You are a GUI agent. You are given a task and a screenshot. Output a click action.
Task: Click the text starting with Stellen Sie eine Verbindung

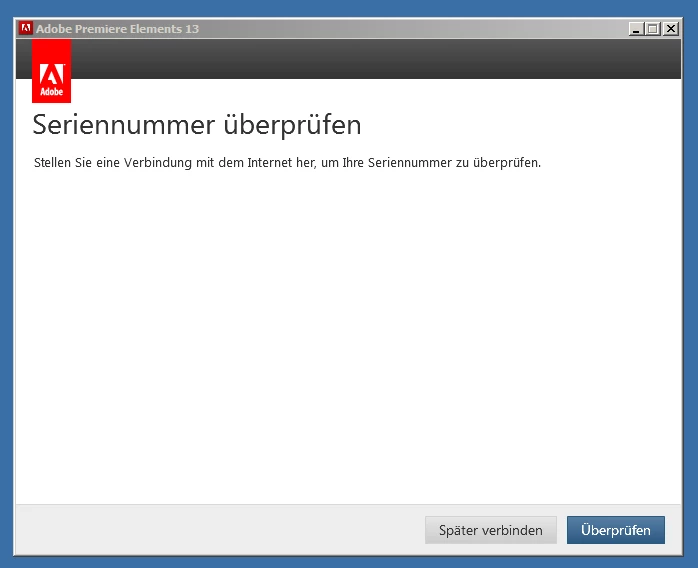click(x=288, y=162)
